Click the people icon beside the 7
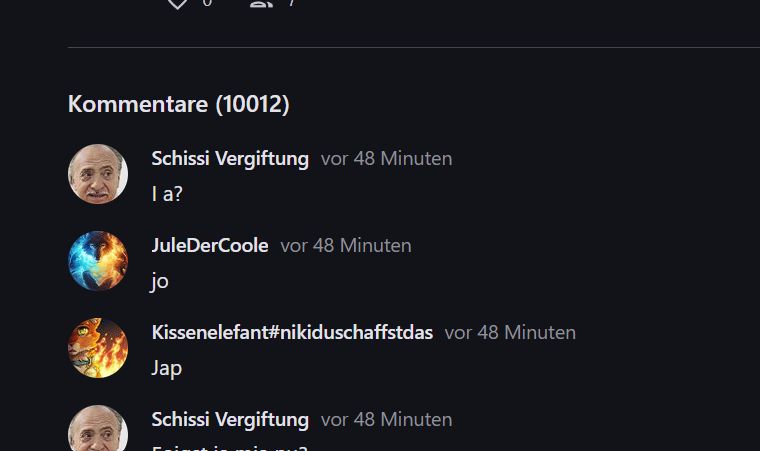 [x=261, y=3]
